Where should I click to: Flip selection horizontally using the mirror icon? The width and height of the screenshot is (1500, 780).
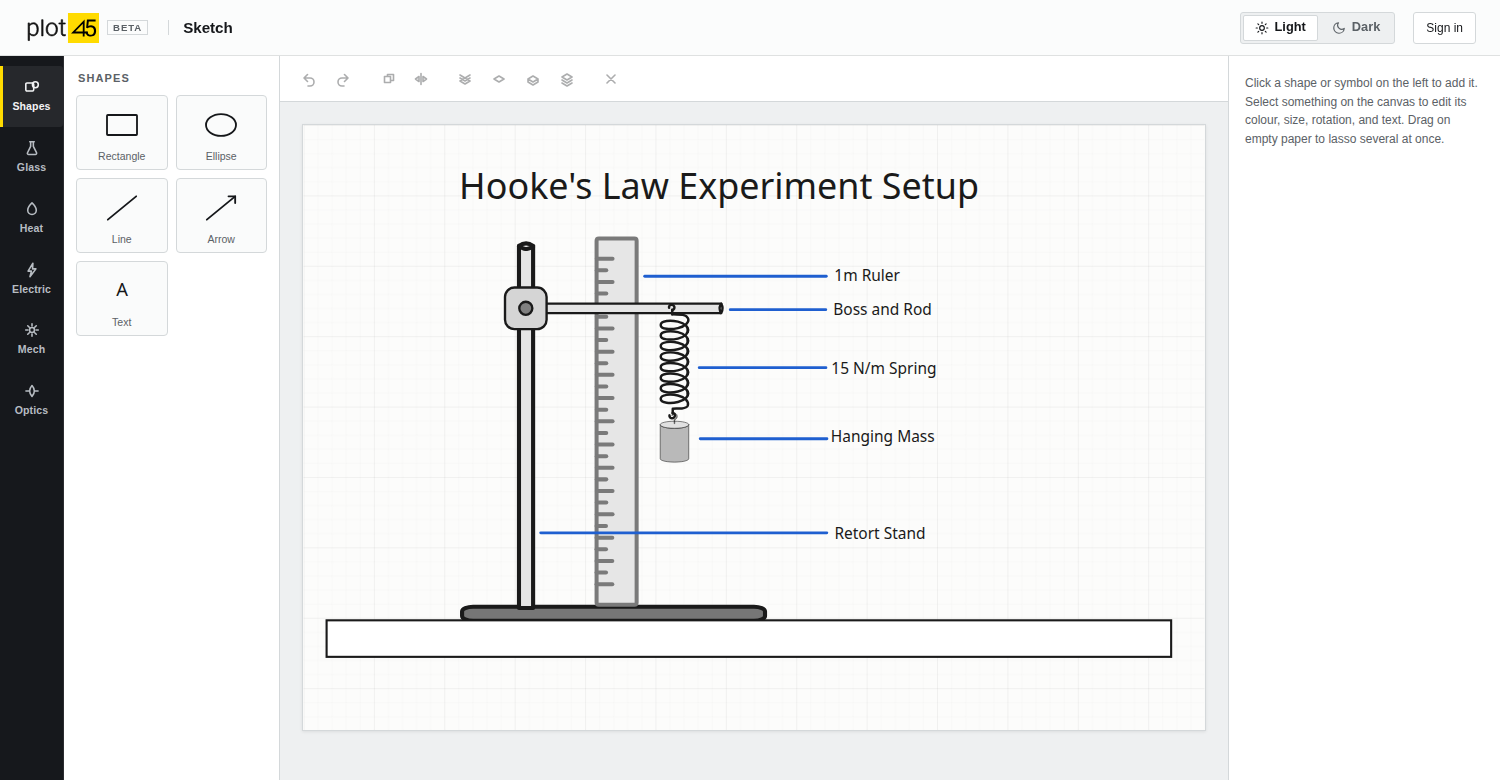pyautogui.click(x=421, y=79)
